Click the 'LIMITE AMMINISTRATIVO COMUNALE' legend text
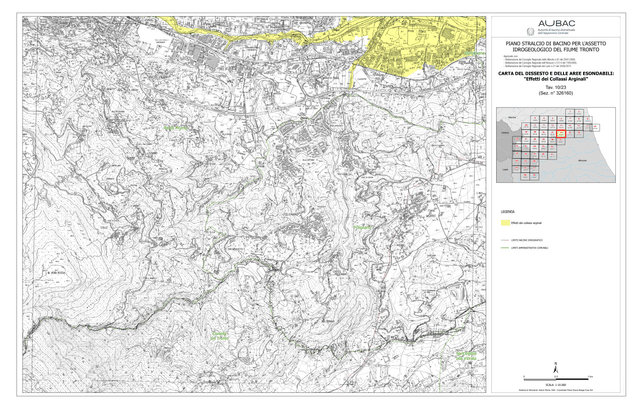Viewport: 640px width, 409px height. point(529,248)
